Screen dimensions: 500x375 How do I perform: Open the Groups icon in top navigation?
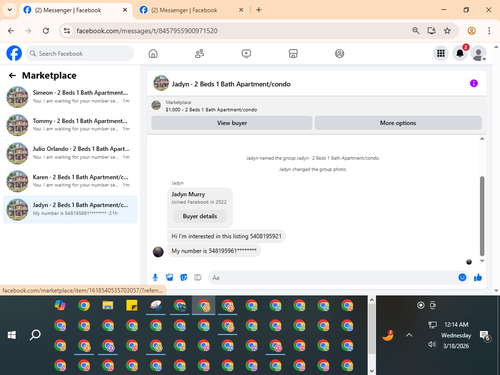pyautogui.click(x=339, y=53)
